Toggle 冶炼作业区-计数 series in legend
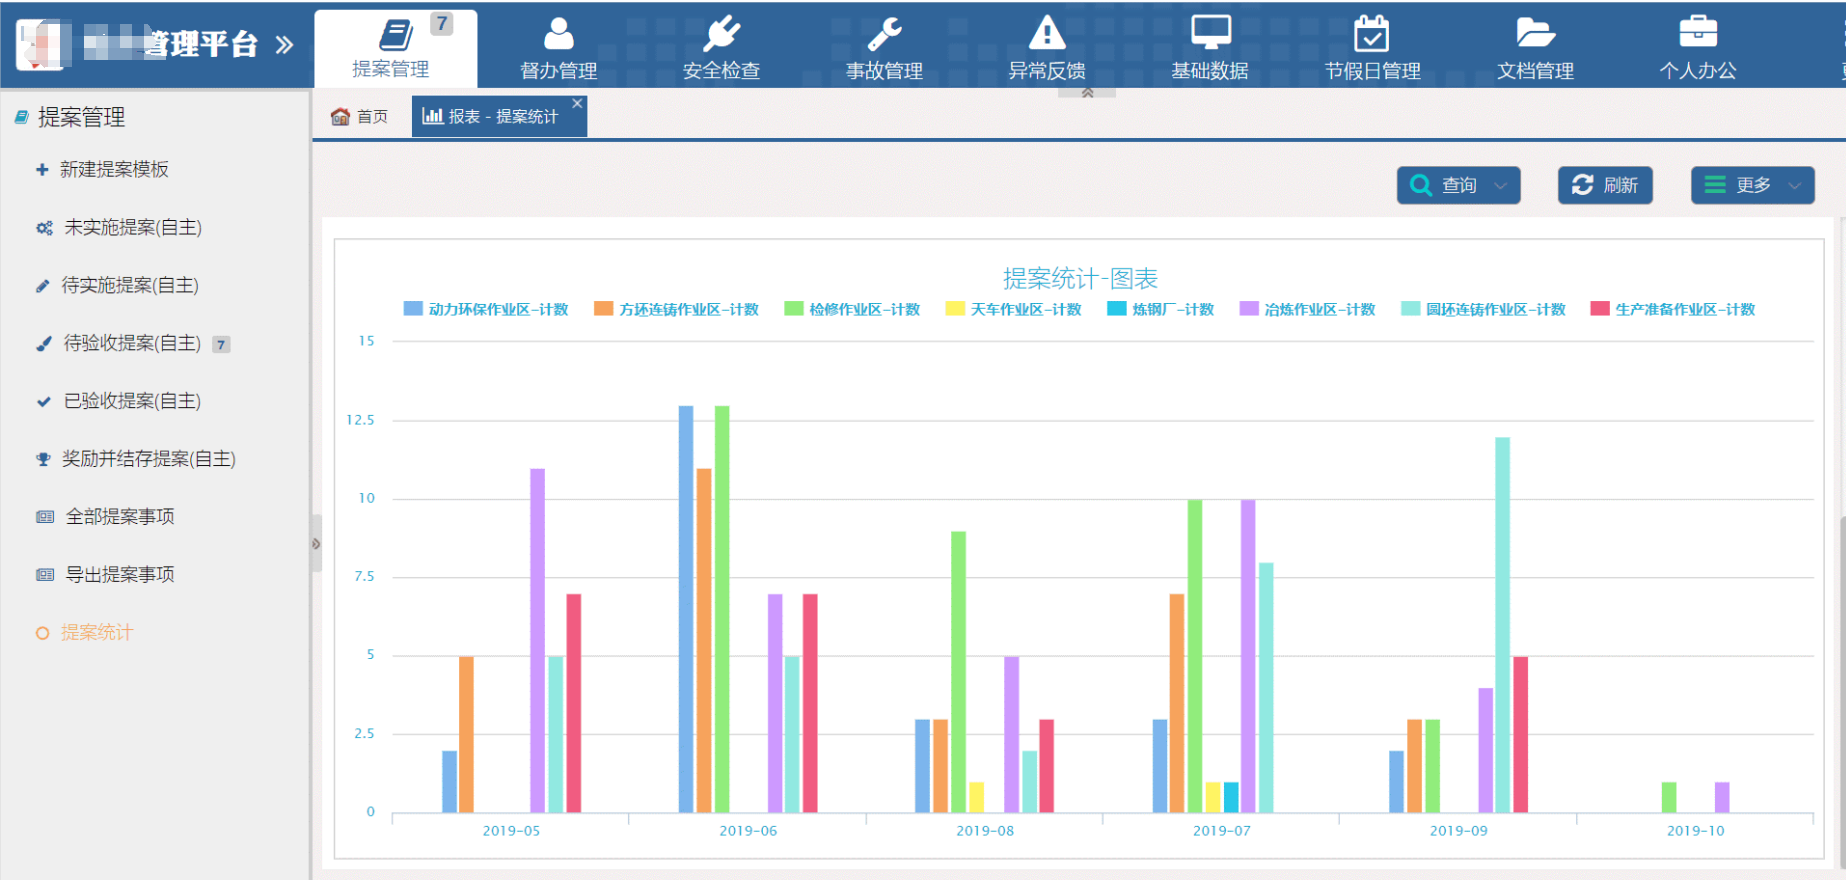This screenshot has height=880, width=1846. tap(1308, 309)
